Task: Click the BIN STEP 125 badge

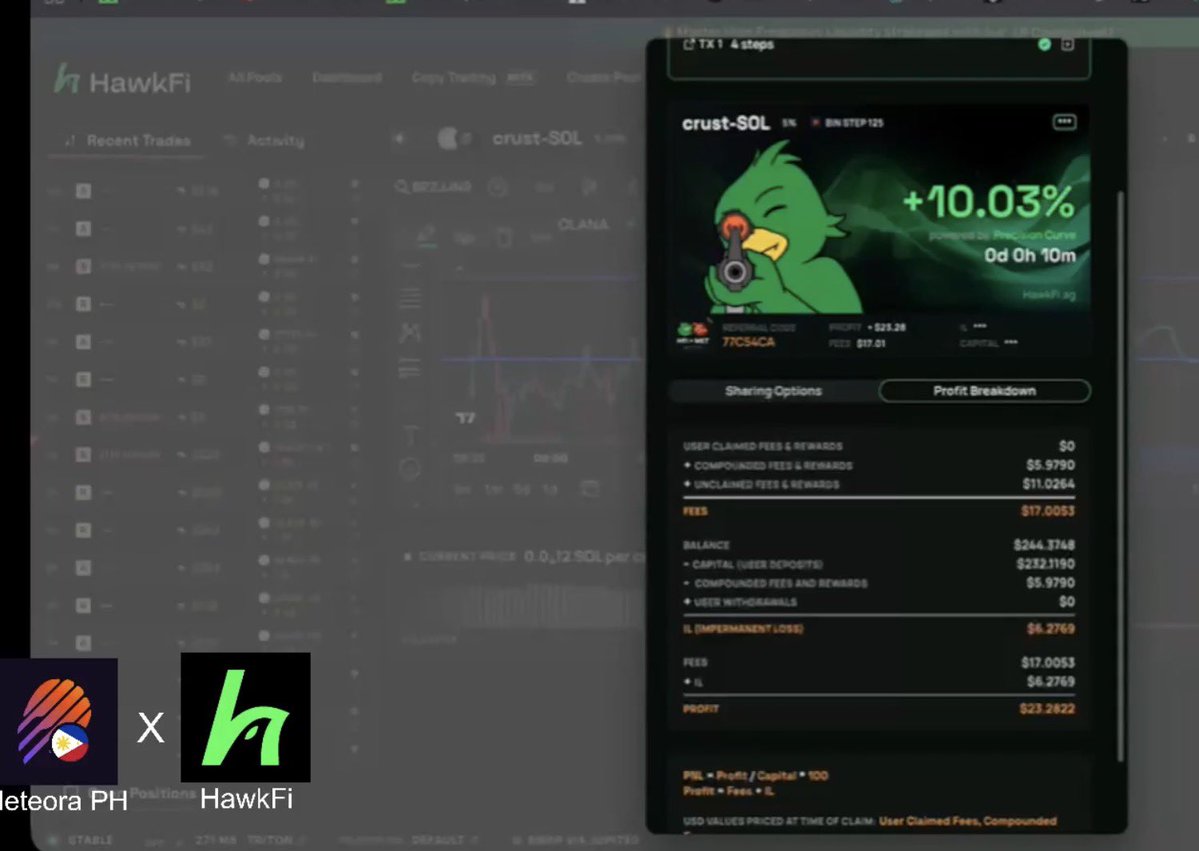Action: click(x=848, y=122)
